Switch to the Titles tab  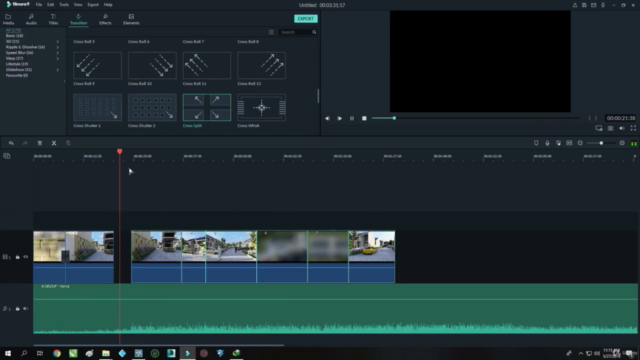[x=53, y=19]
